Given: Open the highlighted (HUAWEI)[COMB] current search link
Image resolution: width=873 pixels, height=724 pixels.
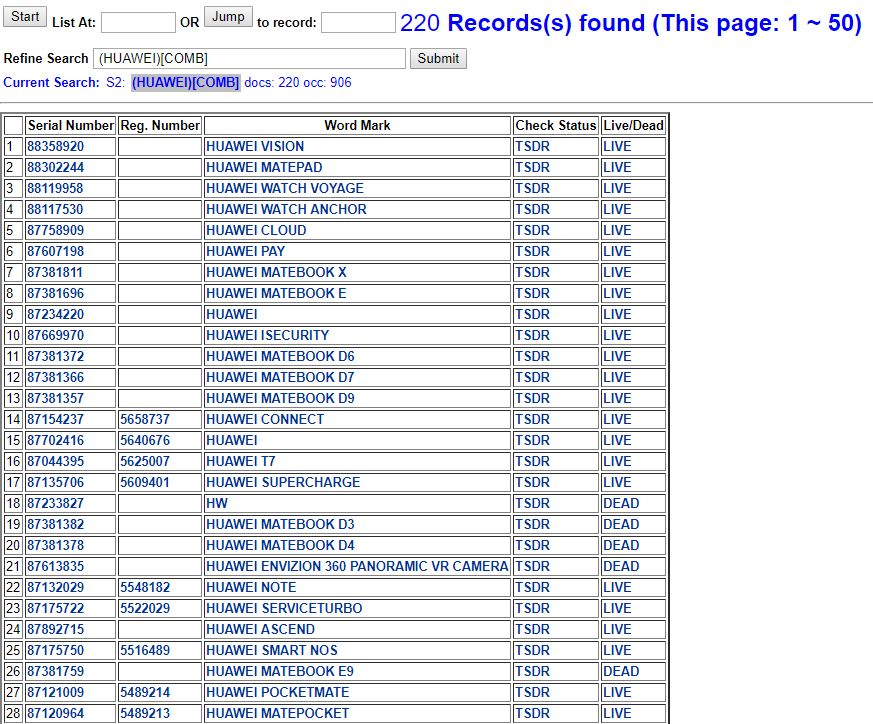Looking at the screenshot, I should pos(185,82).
